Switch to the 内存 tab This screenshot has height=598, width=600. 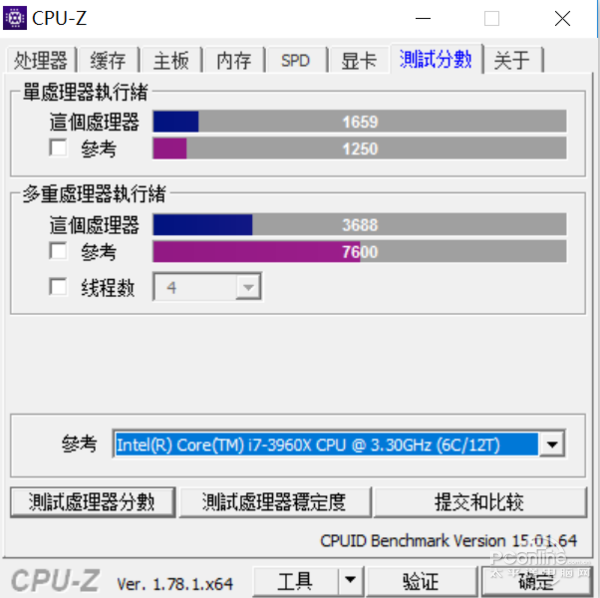pos(234,60)
